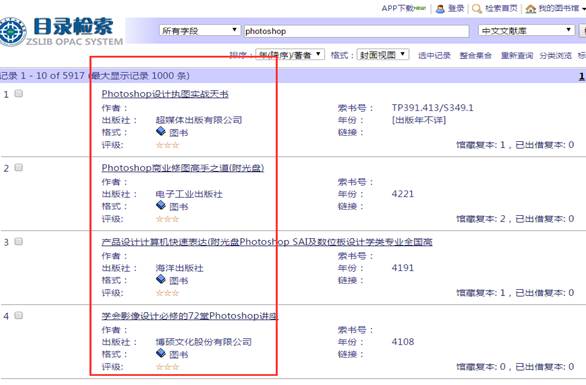Tick the checkbox for record 1
Image resolution: width=586 pixels, height=385 pixels.
[19, 93]
